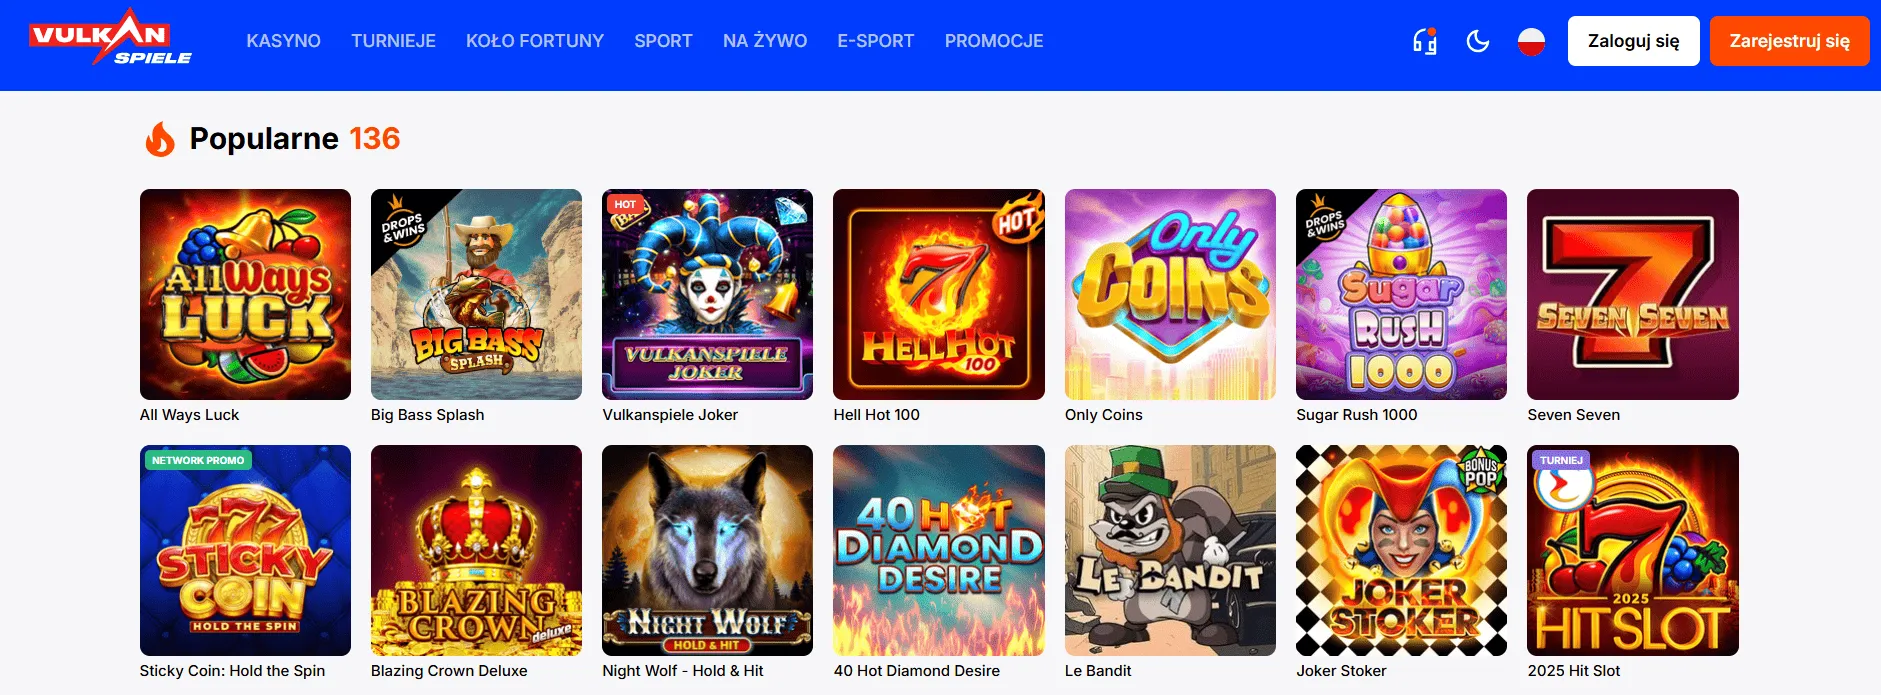
Task: Click the Bonus Pop badge on Joker Stoker
Action: [1480, 471]
